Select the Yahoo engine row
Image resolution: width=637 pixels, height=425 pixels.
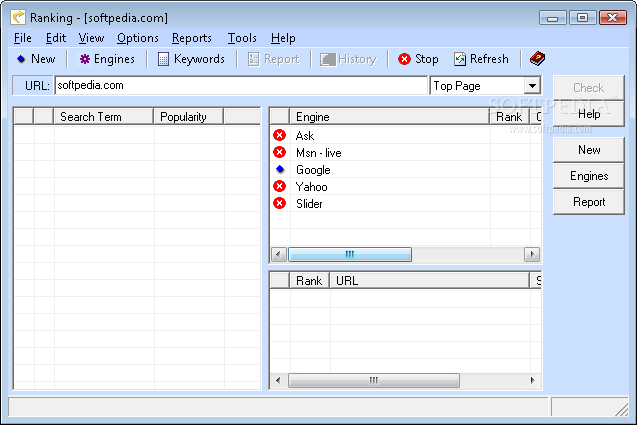405,186
